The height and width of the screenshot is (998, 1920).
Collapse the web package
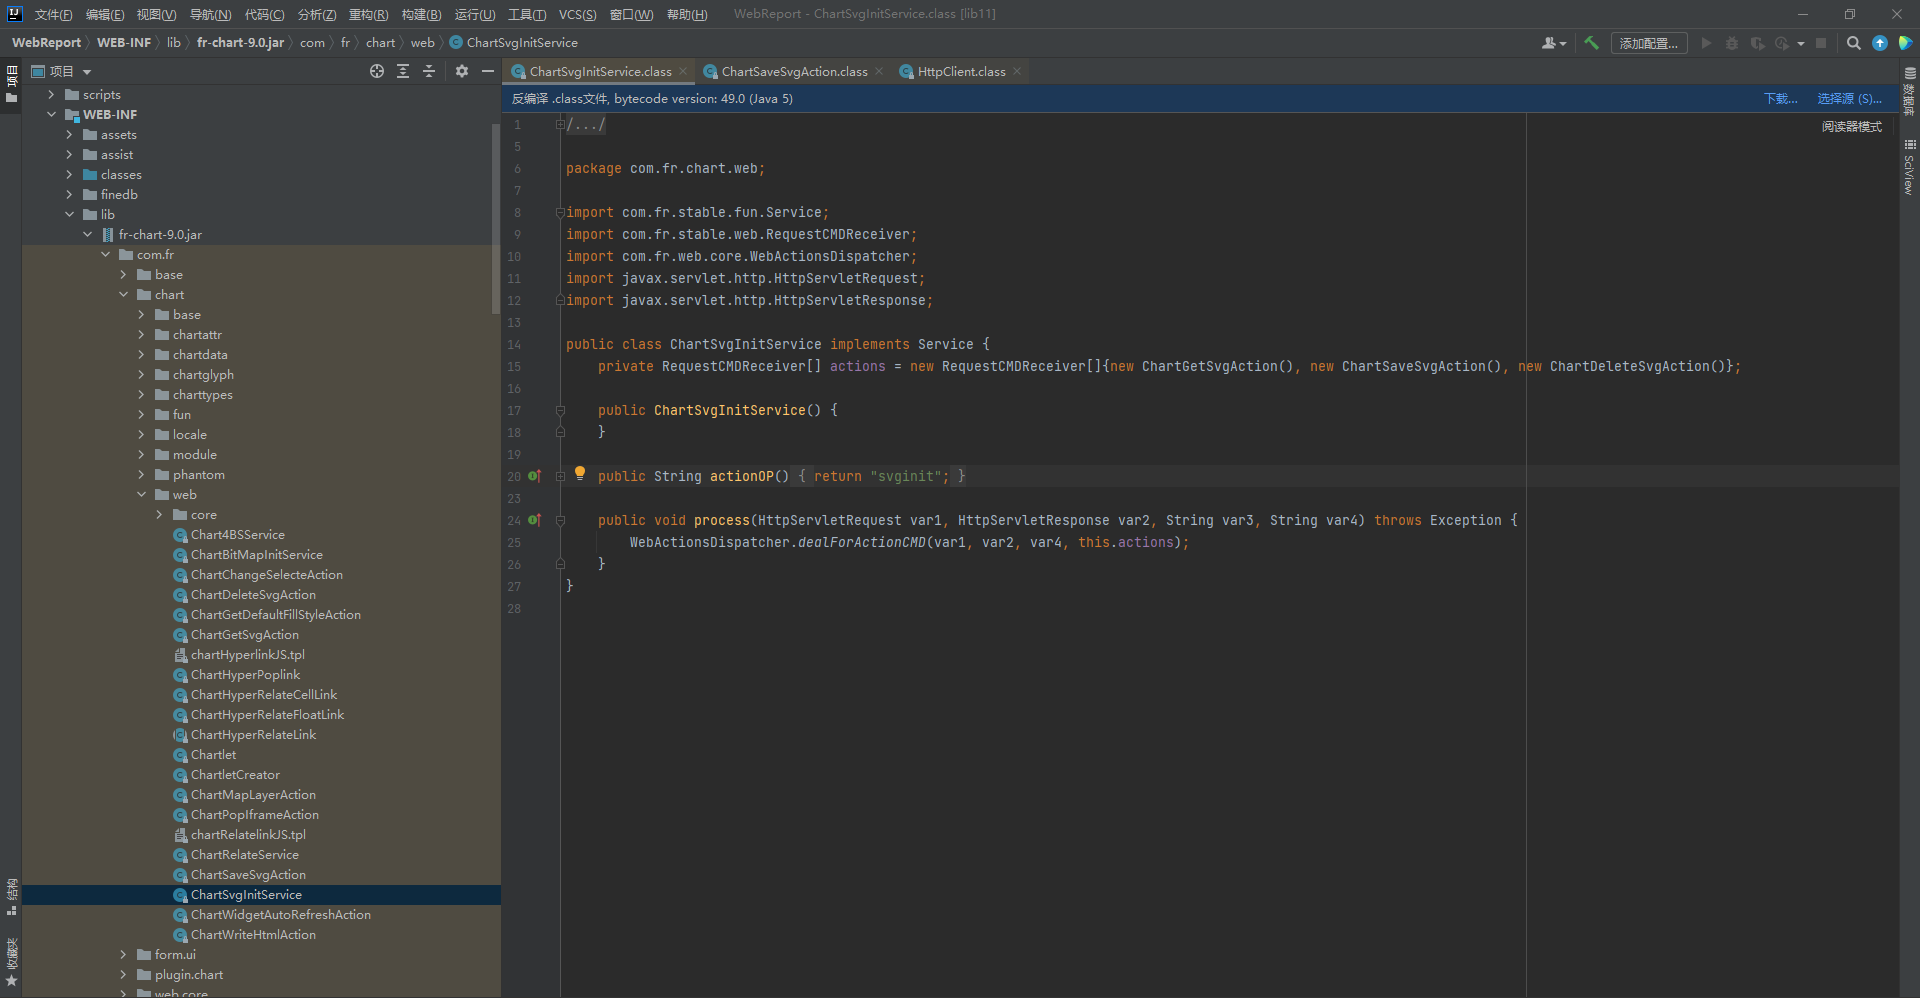(x=141, y=494)
